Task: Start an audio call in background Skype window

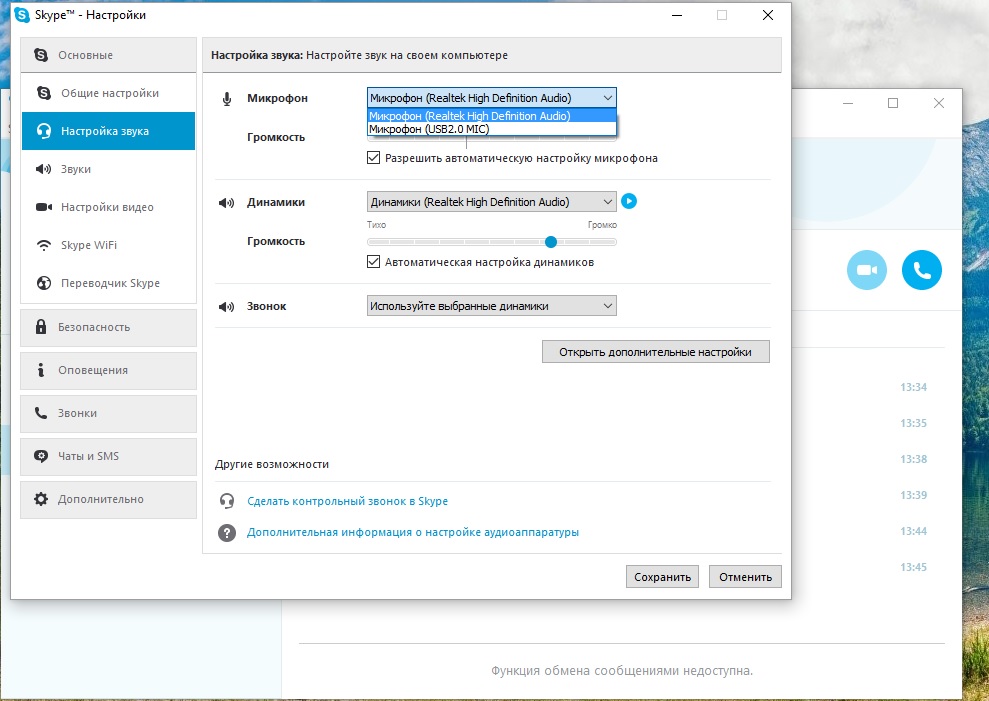Action: click(x=922, y=270)
